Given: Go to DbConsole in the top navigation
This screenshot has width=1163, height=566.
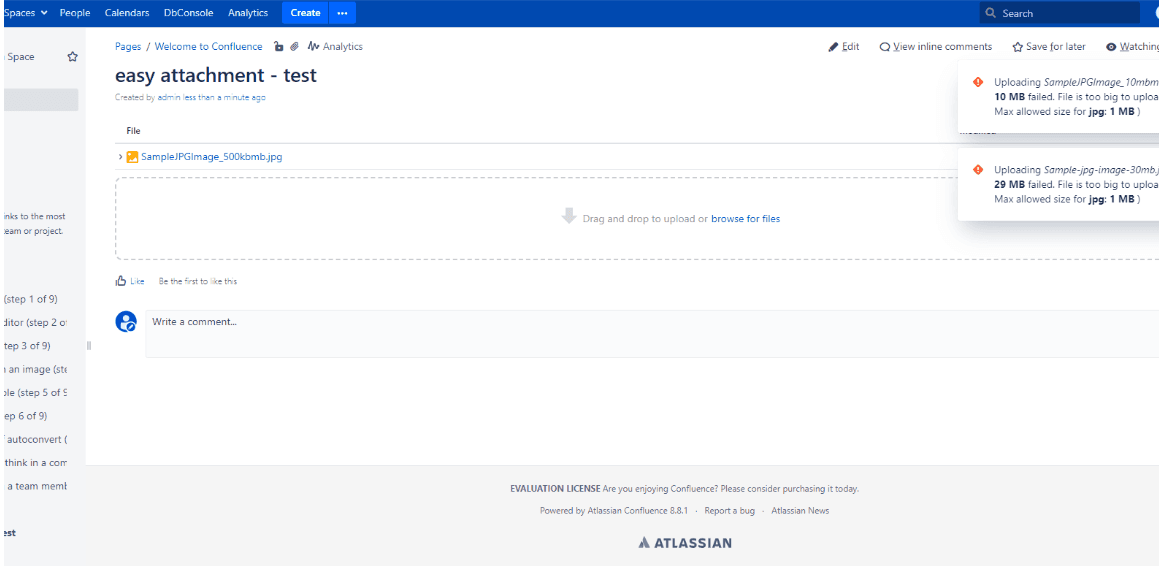Looking at the screenshot, I should (188, 13).
